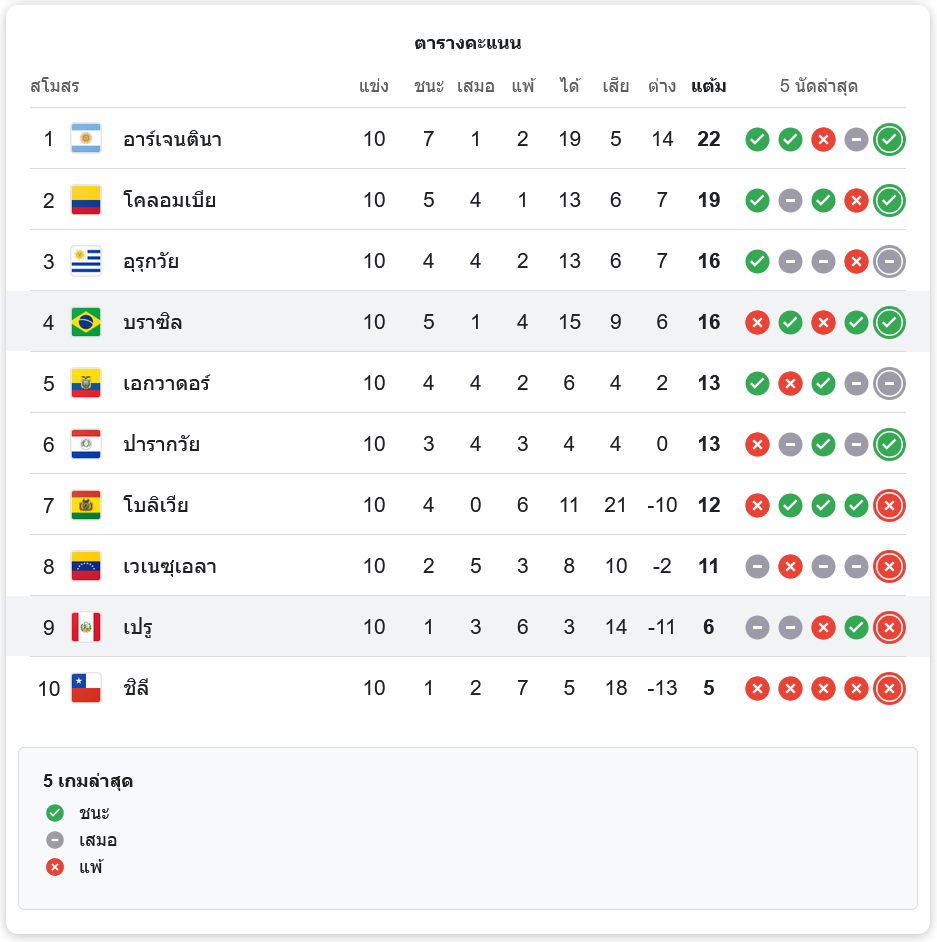Click the 5 นัดล่าสุด column header
The height and width of the screenshot is (942, 937).
pos(819,86)
